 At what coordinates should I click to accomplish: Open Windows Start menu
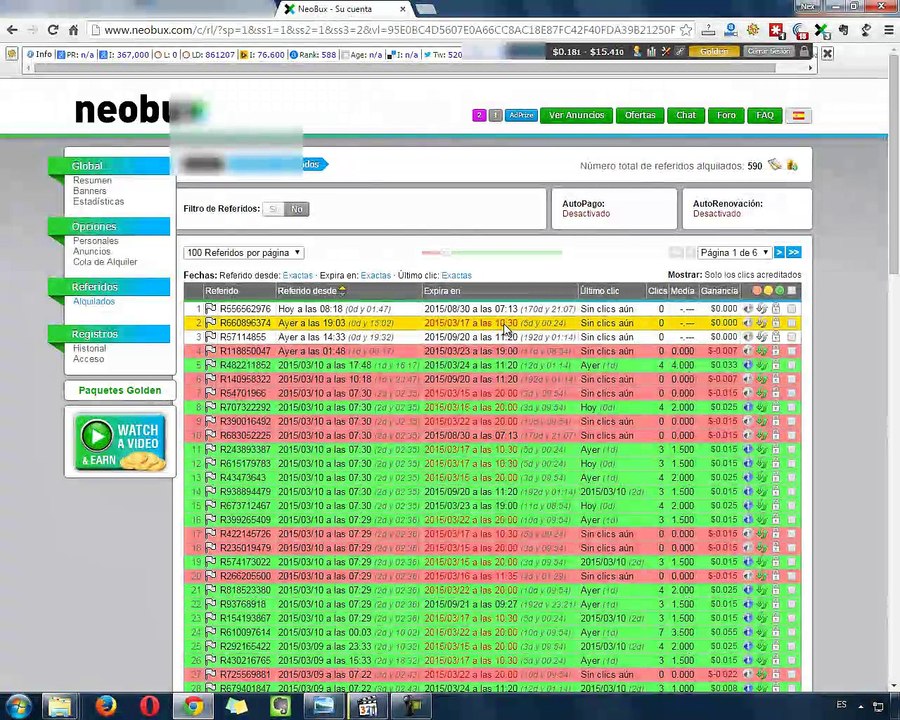[19, 706]
